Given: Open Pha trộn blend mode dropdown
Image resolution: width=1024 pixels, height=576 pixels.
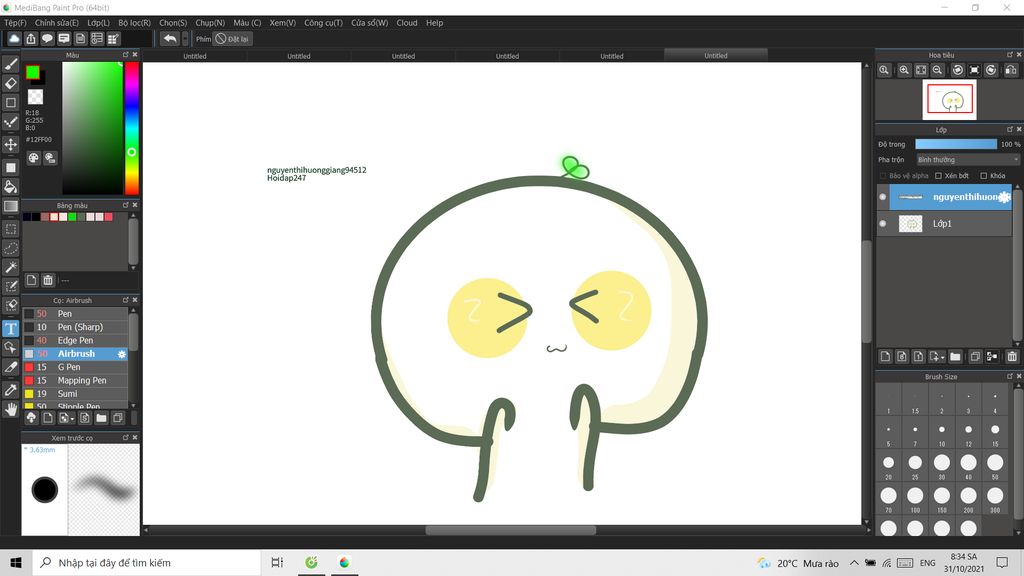Looking at the screenshot, I should point(967,160).
